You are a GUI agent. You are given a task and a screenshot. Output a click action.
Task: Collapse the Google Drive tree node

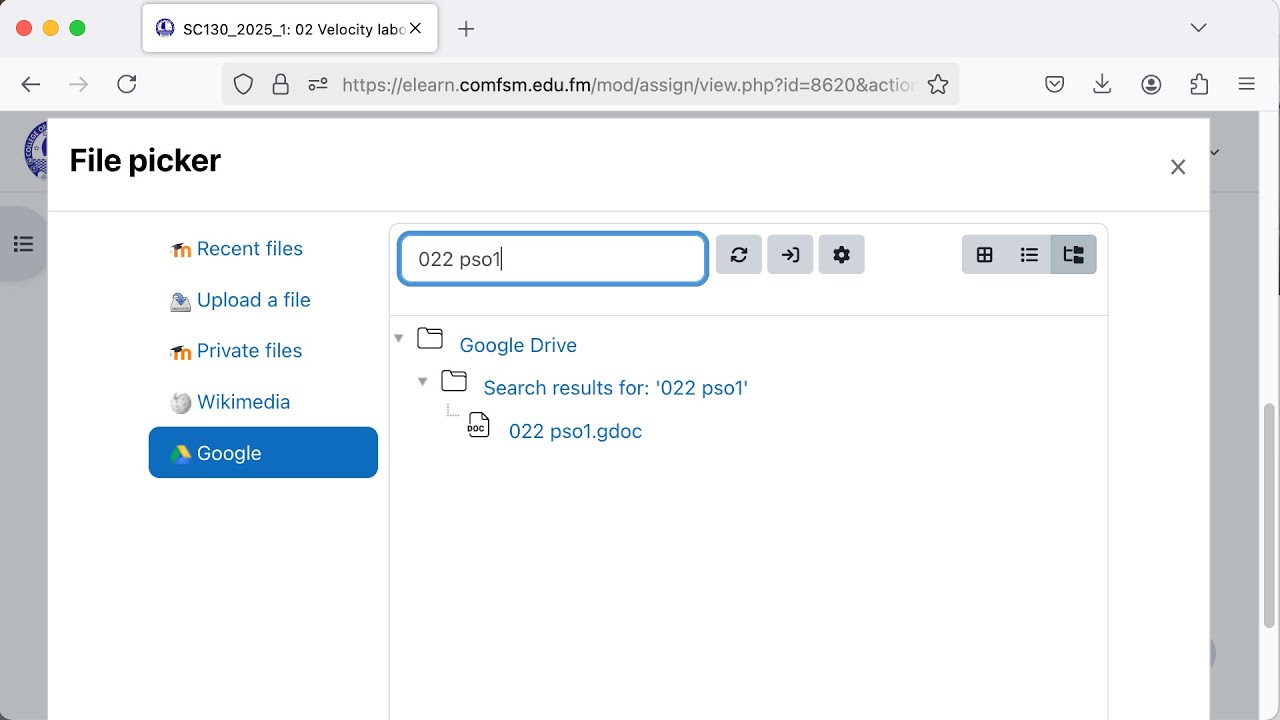[398, 338]
